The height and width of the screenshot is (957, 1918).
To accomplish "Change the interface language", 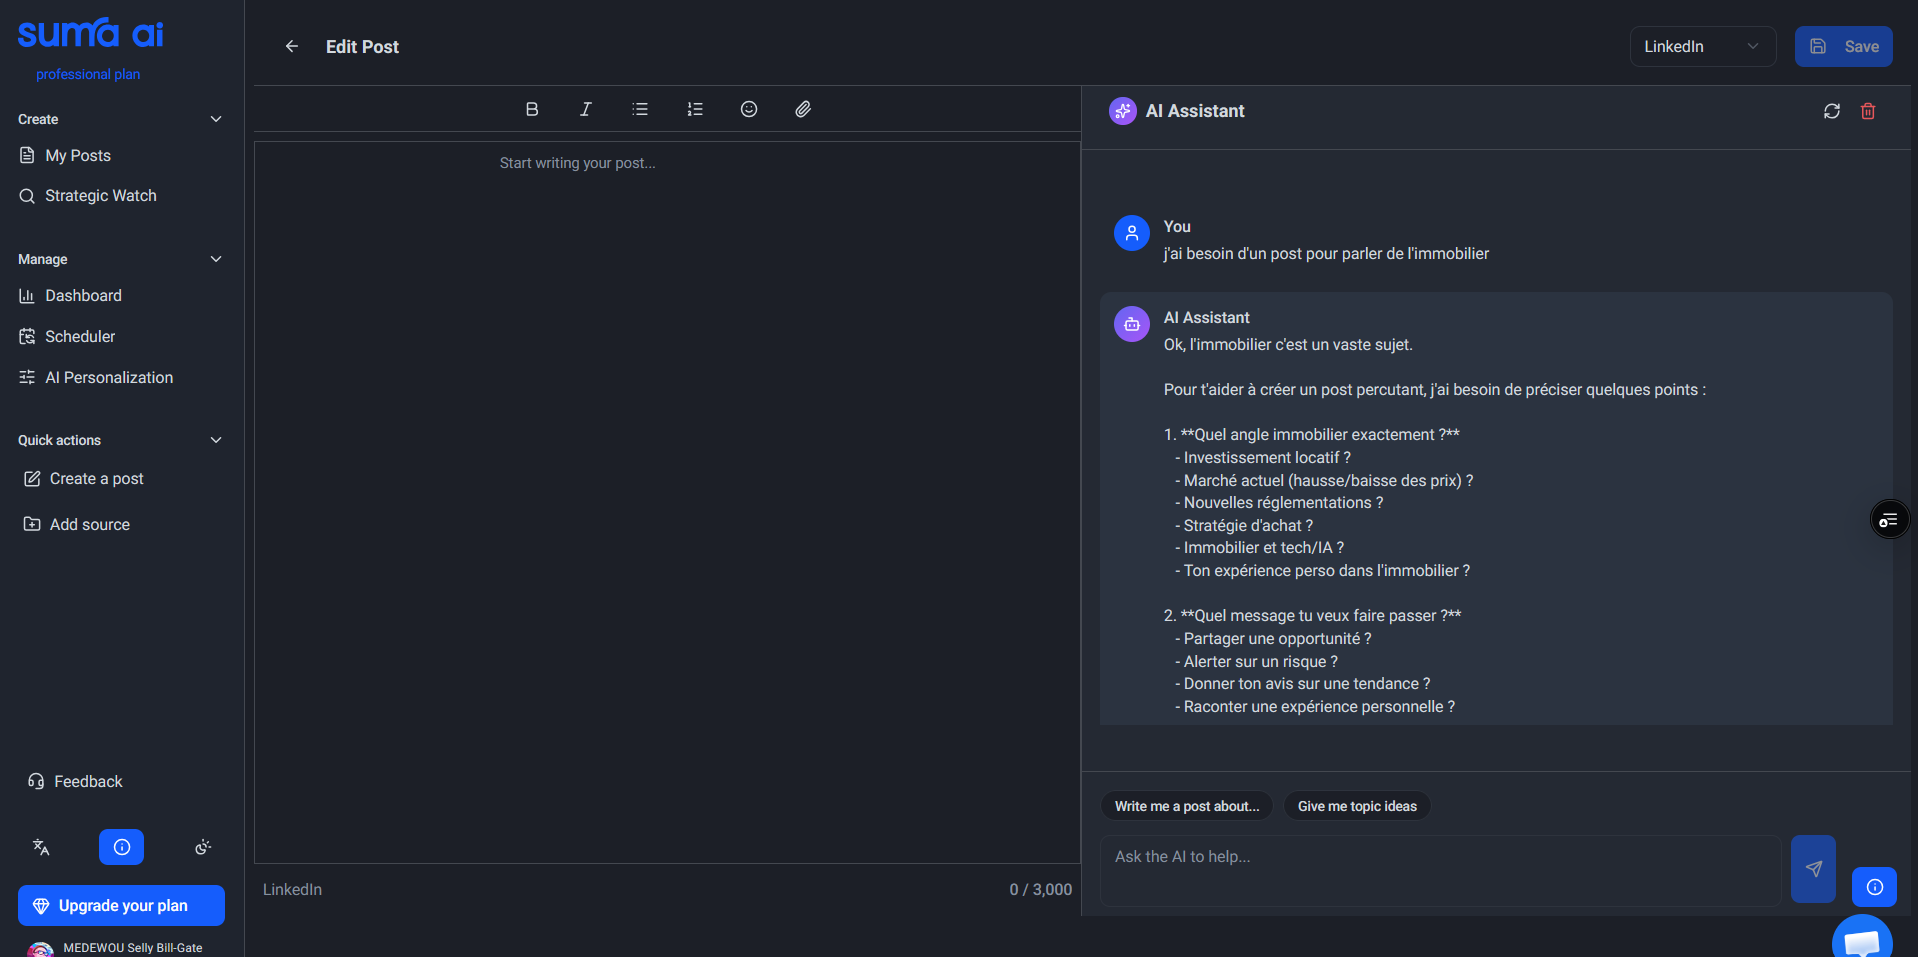I will click(x=41, y=847).
